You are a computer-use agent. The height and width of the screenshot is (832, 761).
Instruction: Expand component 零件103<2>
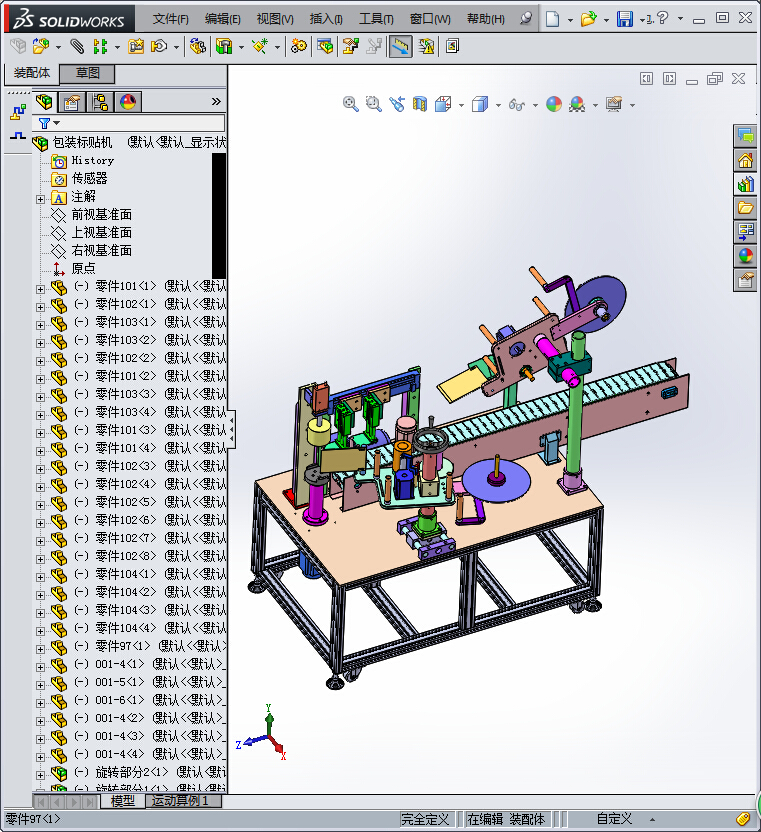coord(40,343)
